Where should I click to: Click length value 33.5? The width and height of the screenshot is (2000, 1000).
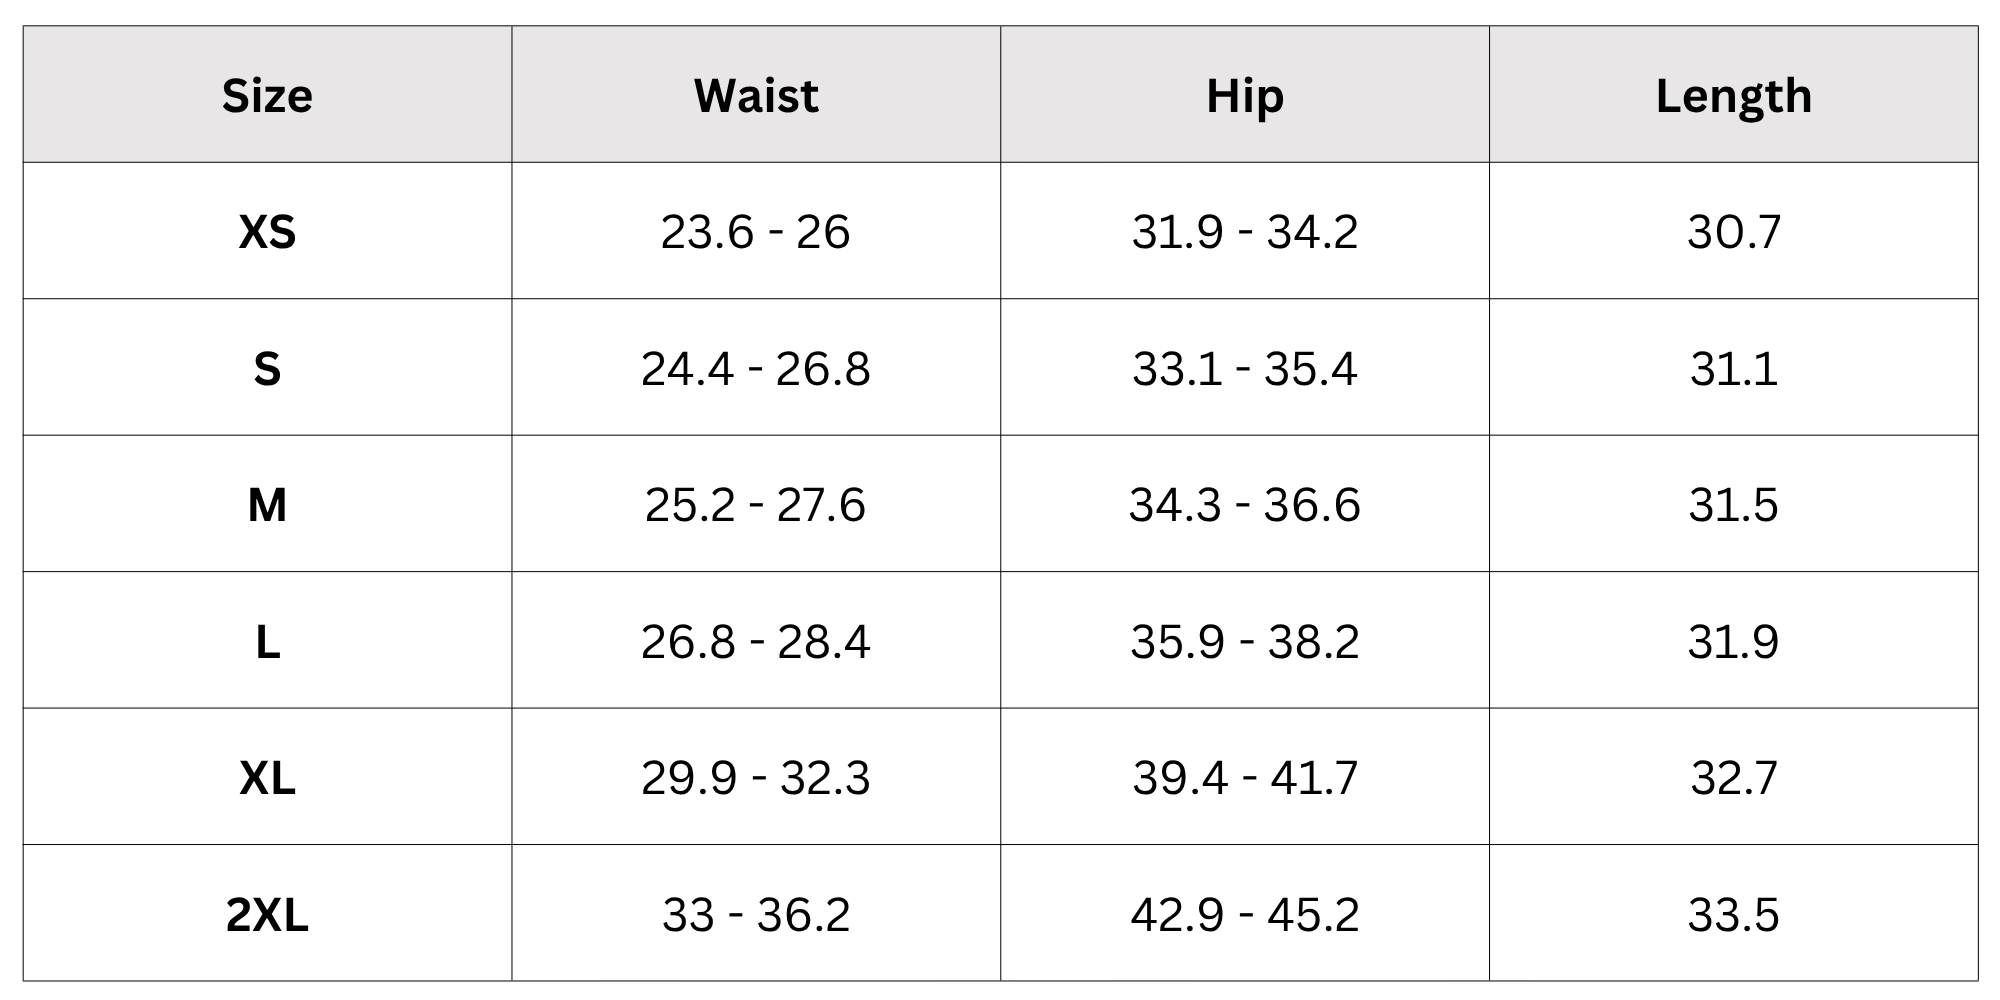point(1734,915)
